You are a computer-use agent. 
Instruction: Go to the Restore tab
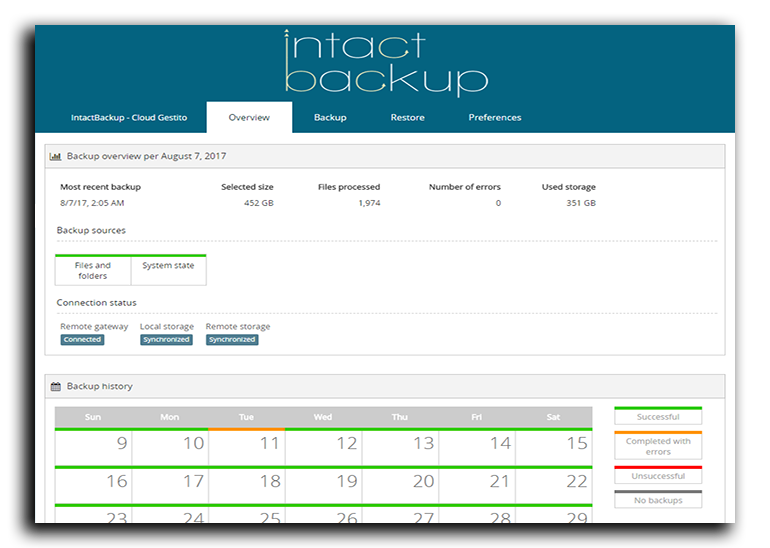point(407,118)
